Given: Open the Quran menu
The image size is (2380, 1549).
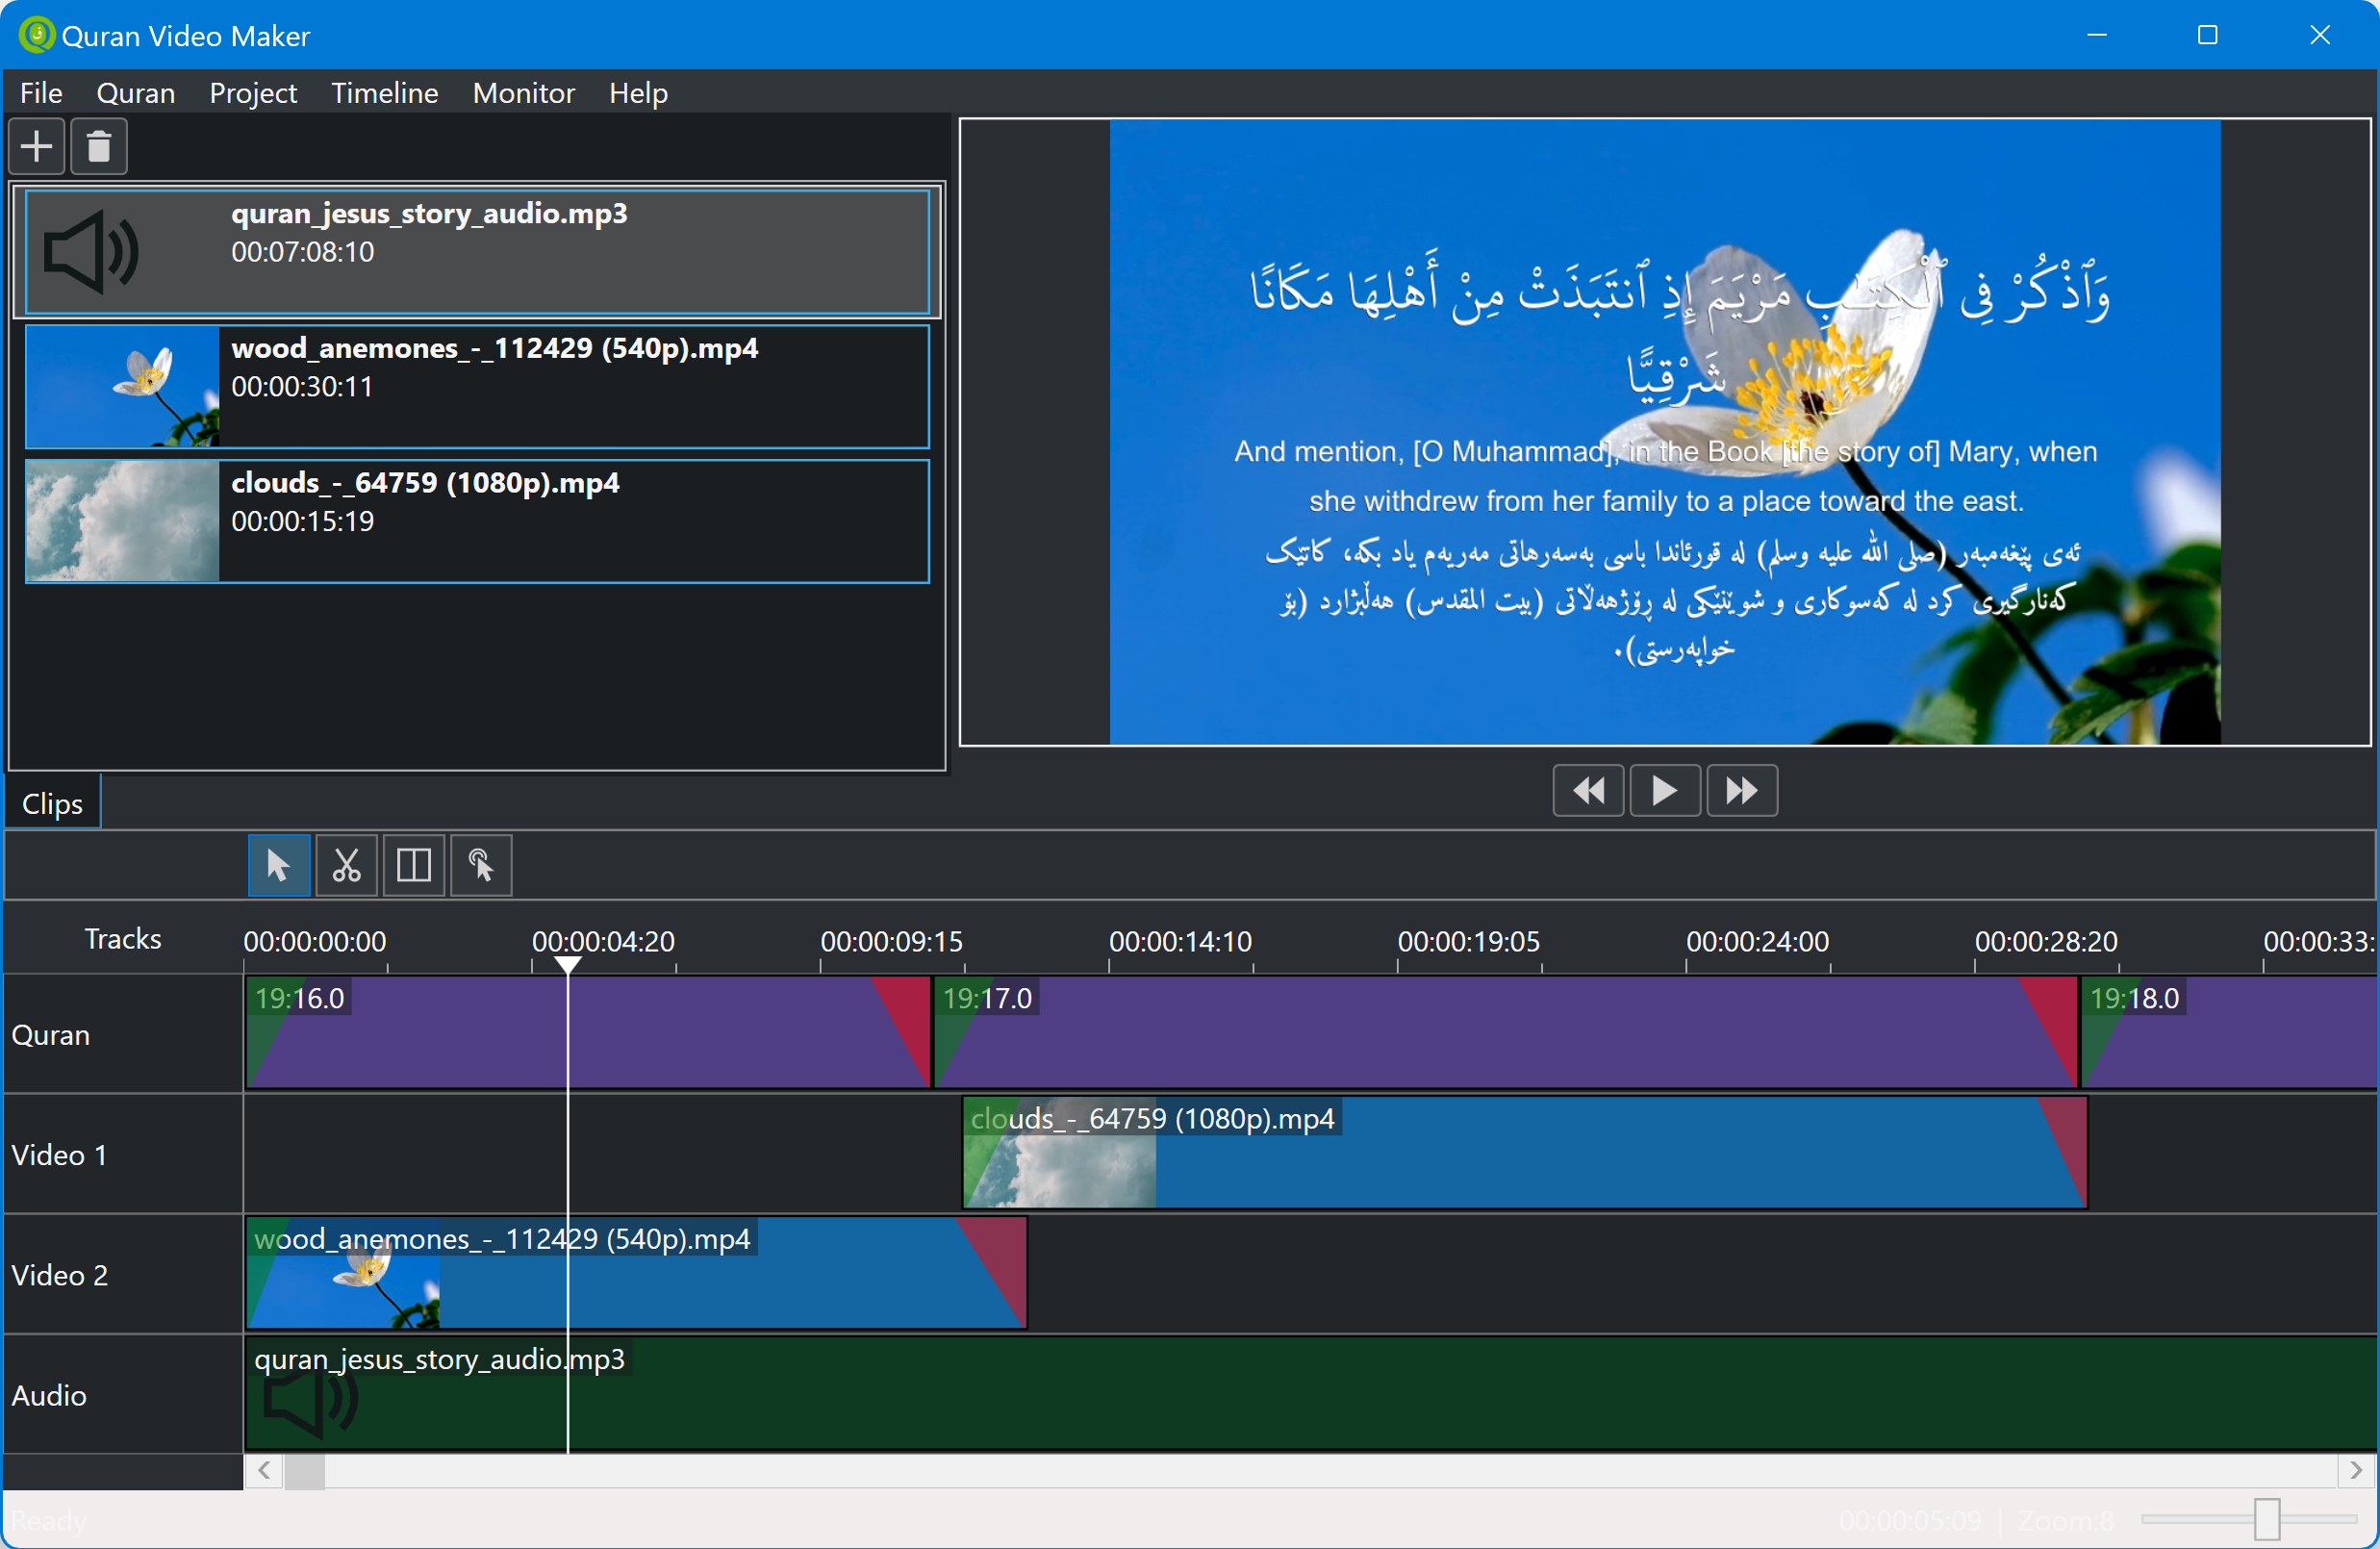Looking at the screenshot, I should tap(135, 93).
